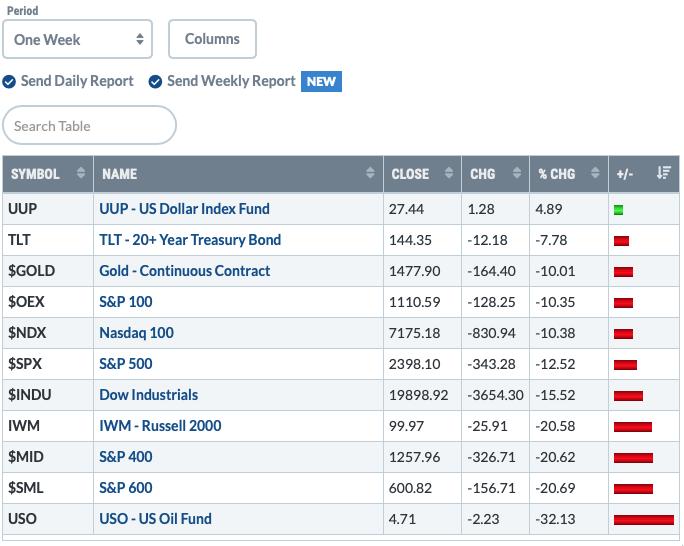Select the IWM symbol cell
This screenshot has width=684, height=546.
(x=48, y=426)
